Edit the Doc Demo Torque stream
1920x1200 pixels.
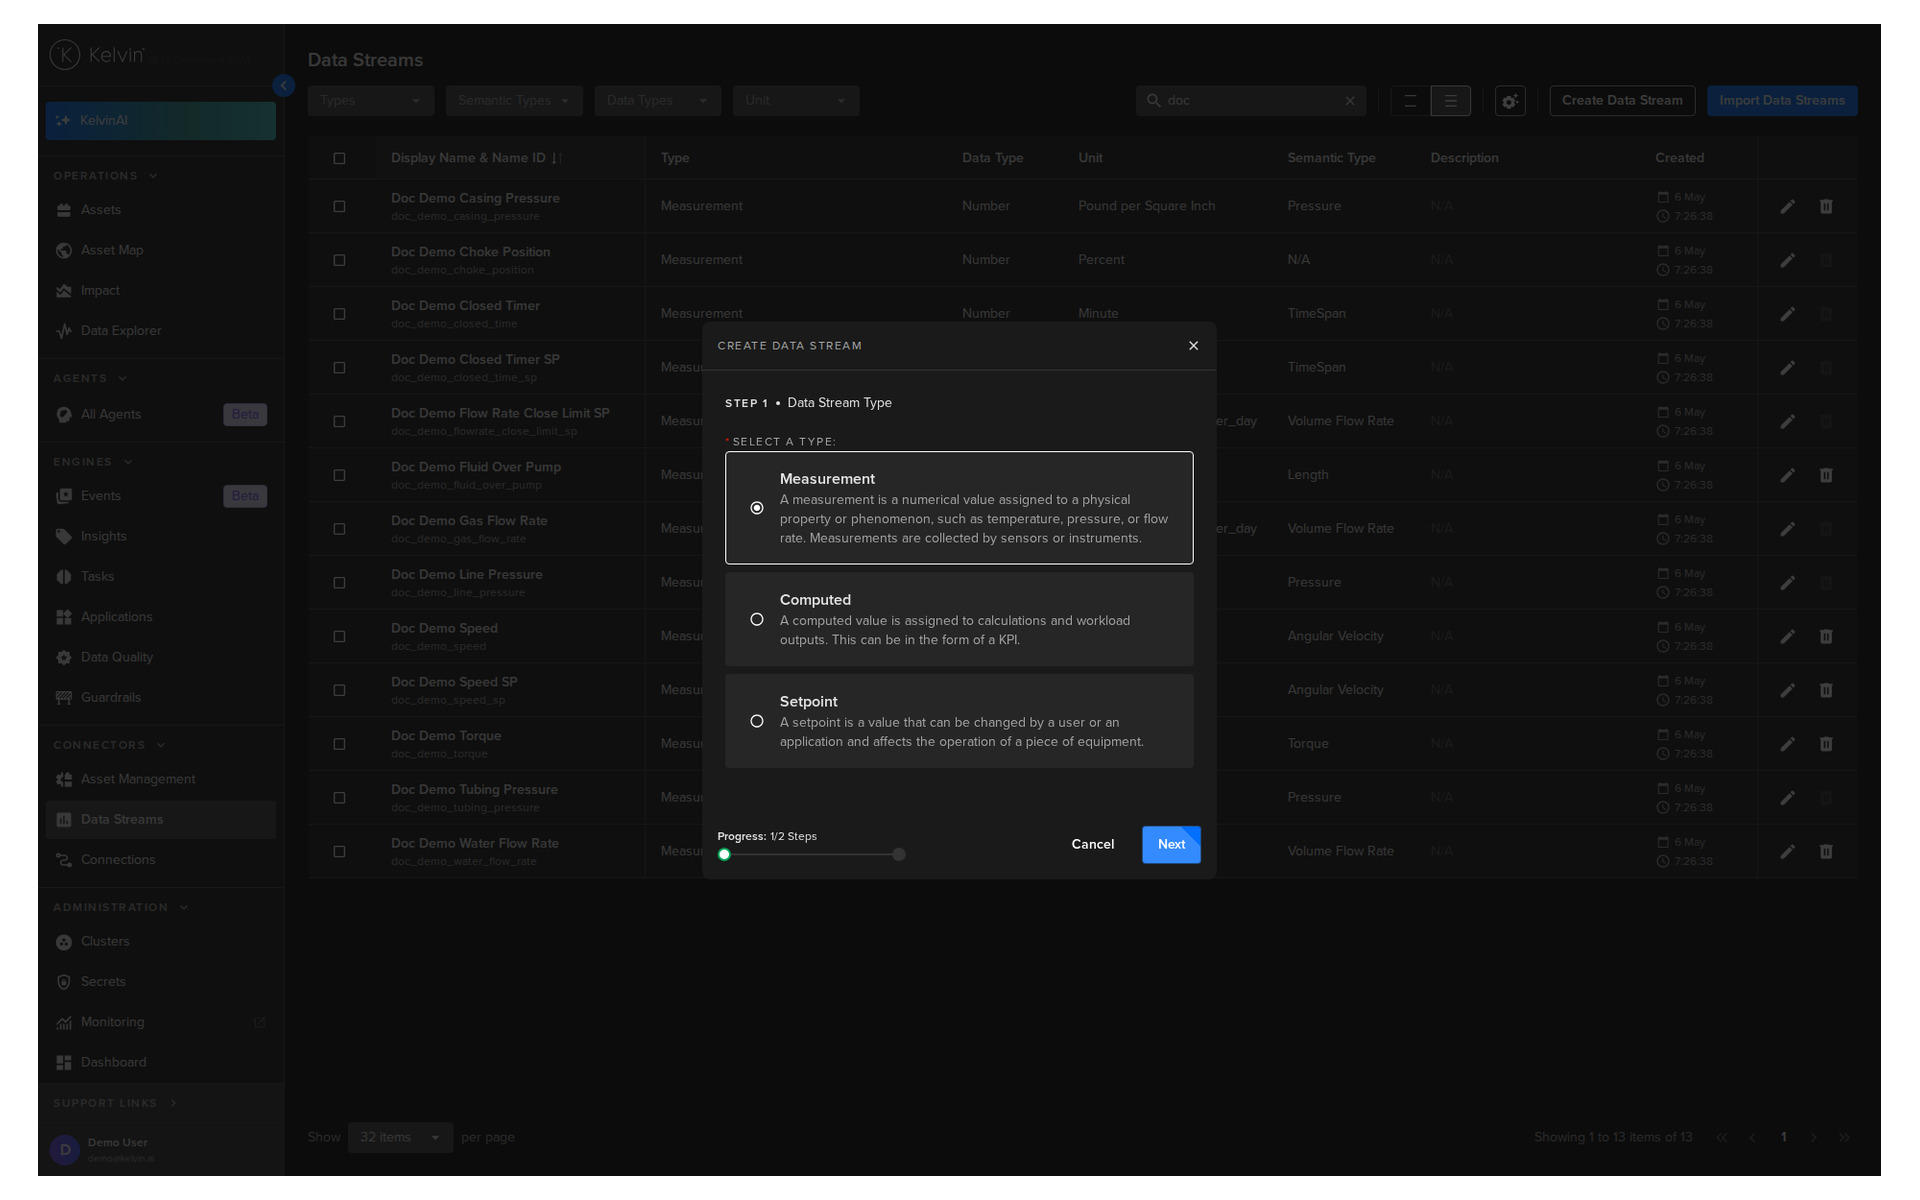pos(1787,745)
